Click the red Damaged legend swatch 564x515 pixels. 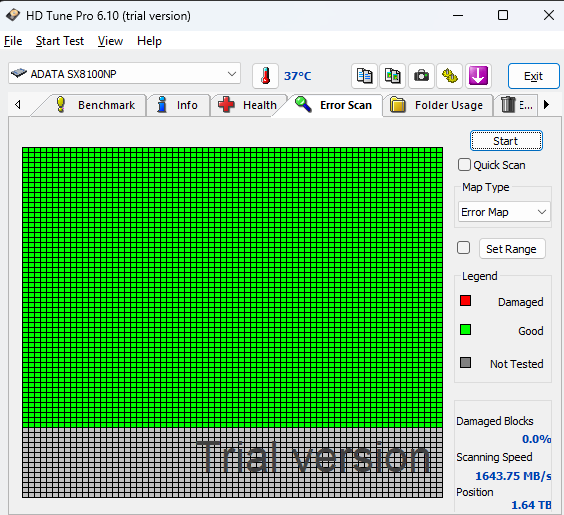(x=465, y=301)
